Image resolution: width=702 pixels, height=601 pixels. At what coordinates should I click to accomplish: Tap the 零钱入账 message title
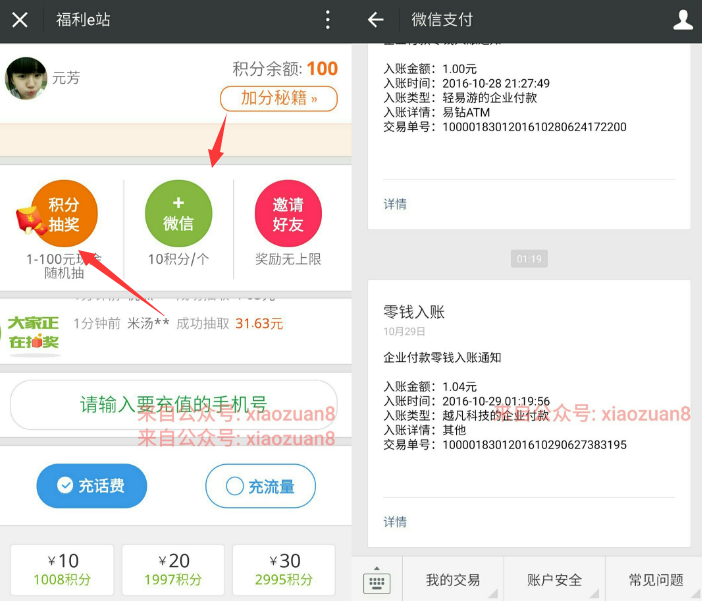(414, 312)
